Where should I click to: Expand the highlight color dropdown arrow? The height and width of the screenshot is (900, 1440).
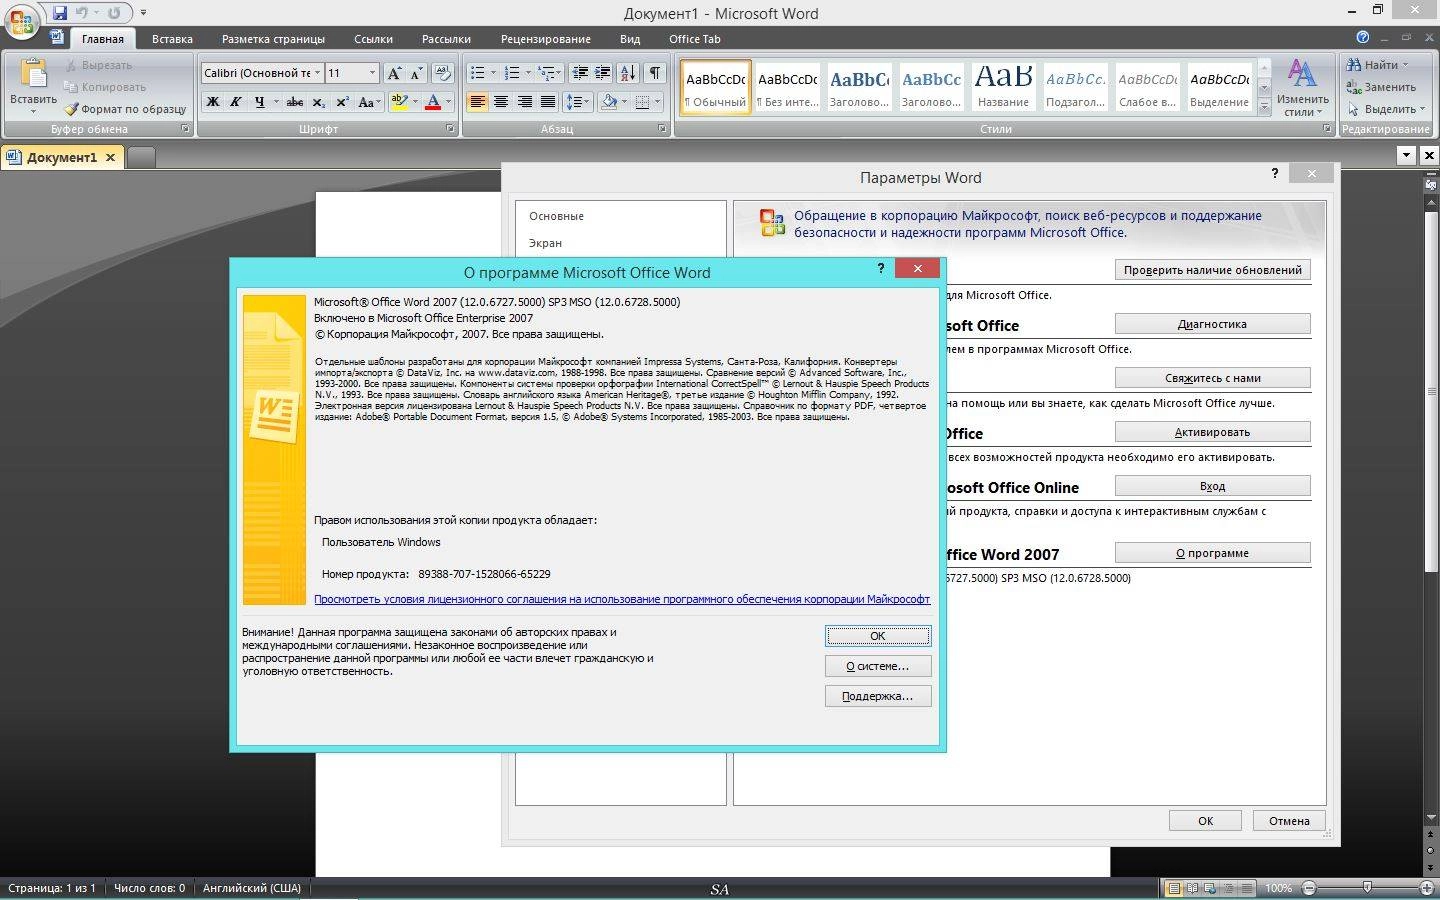[414, 102]
